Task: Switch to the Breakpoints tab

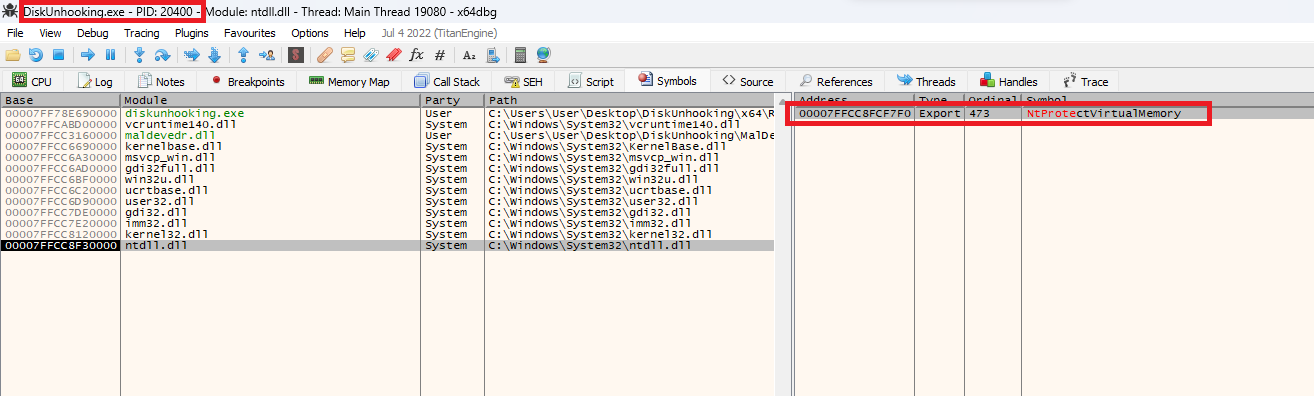Action: [x=247, y=81]
